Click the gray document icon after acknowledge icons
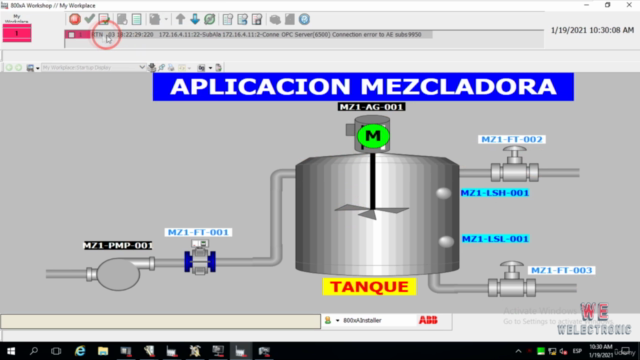 122,19
